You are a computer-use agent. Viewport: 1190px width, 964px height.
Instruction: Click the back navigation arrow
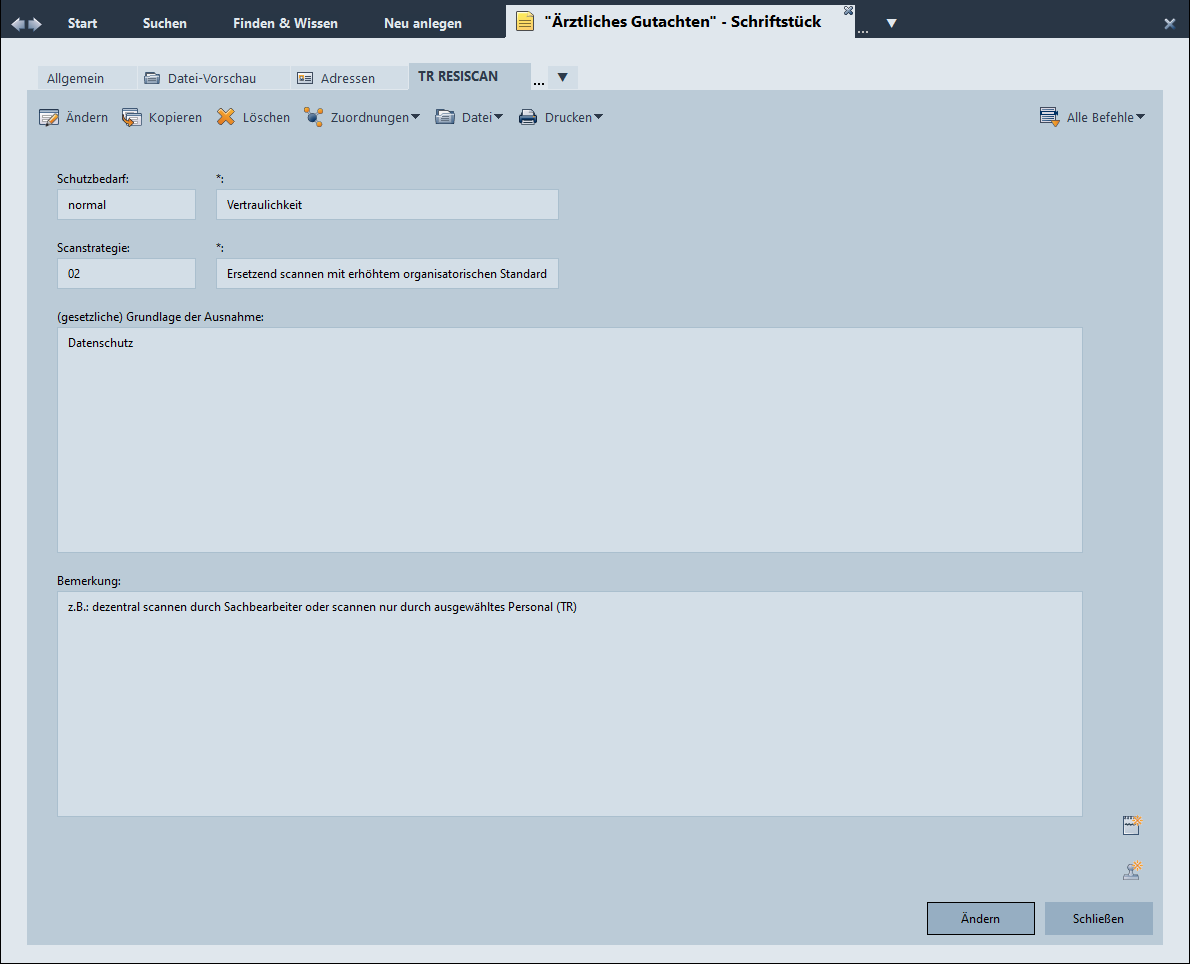(18, 23)
